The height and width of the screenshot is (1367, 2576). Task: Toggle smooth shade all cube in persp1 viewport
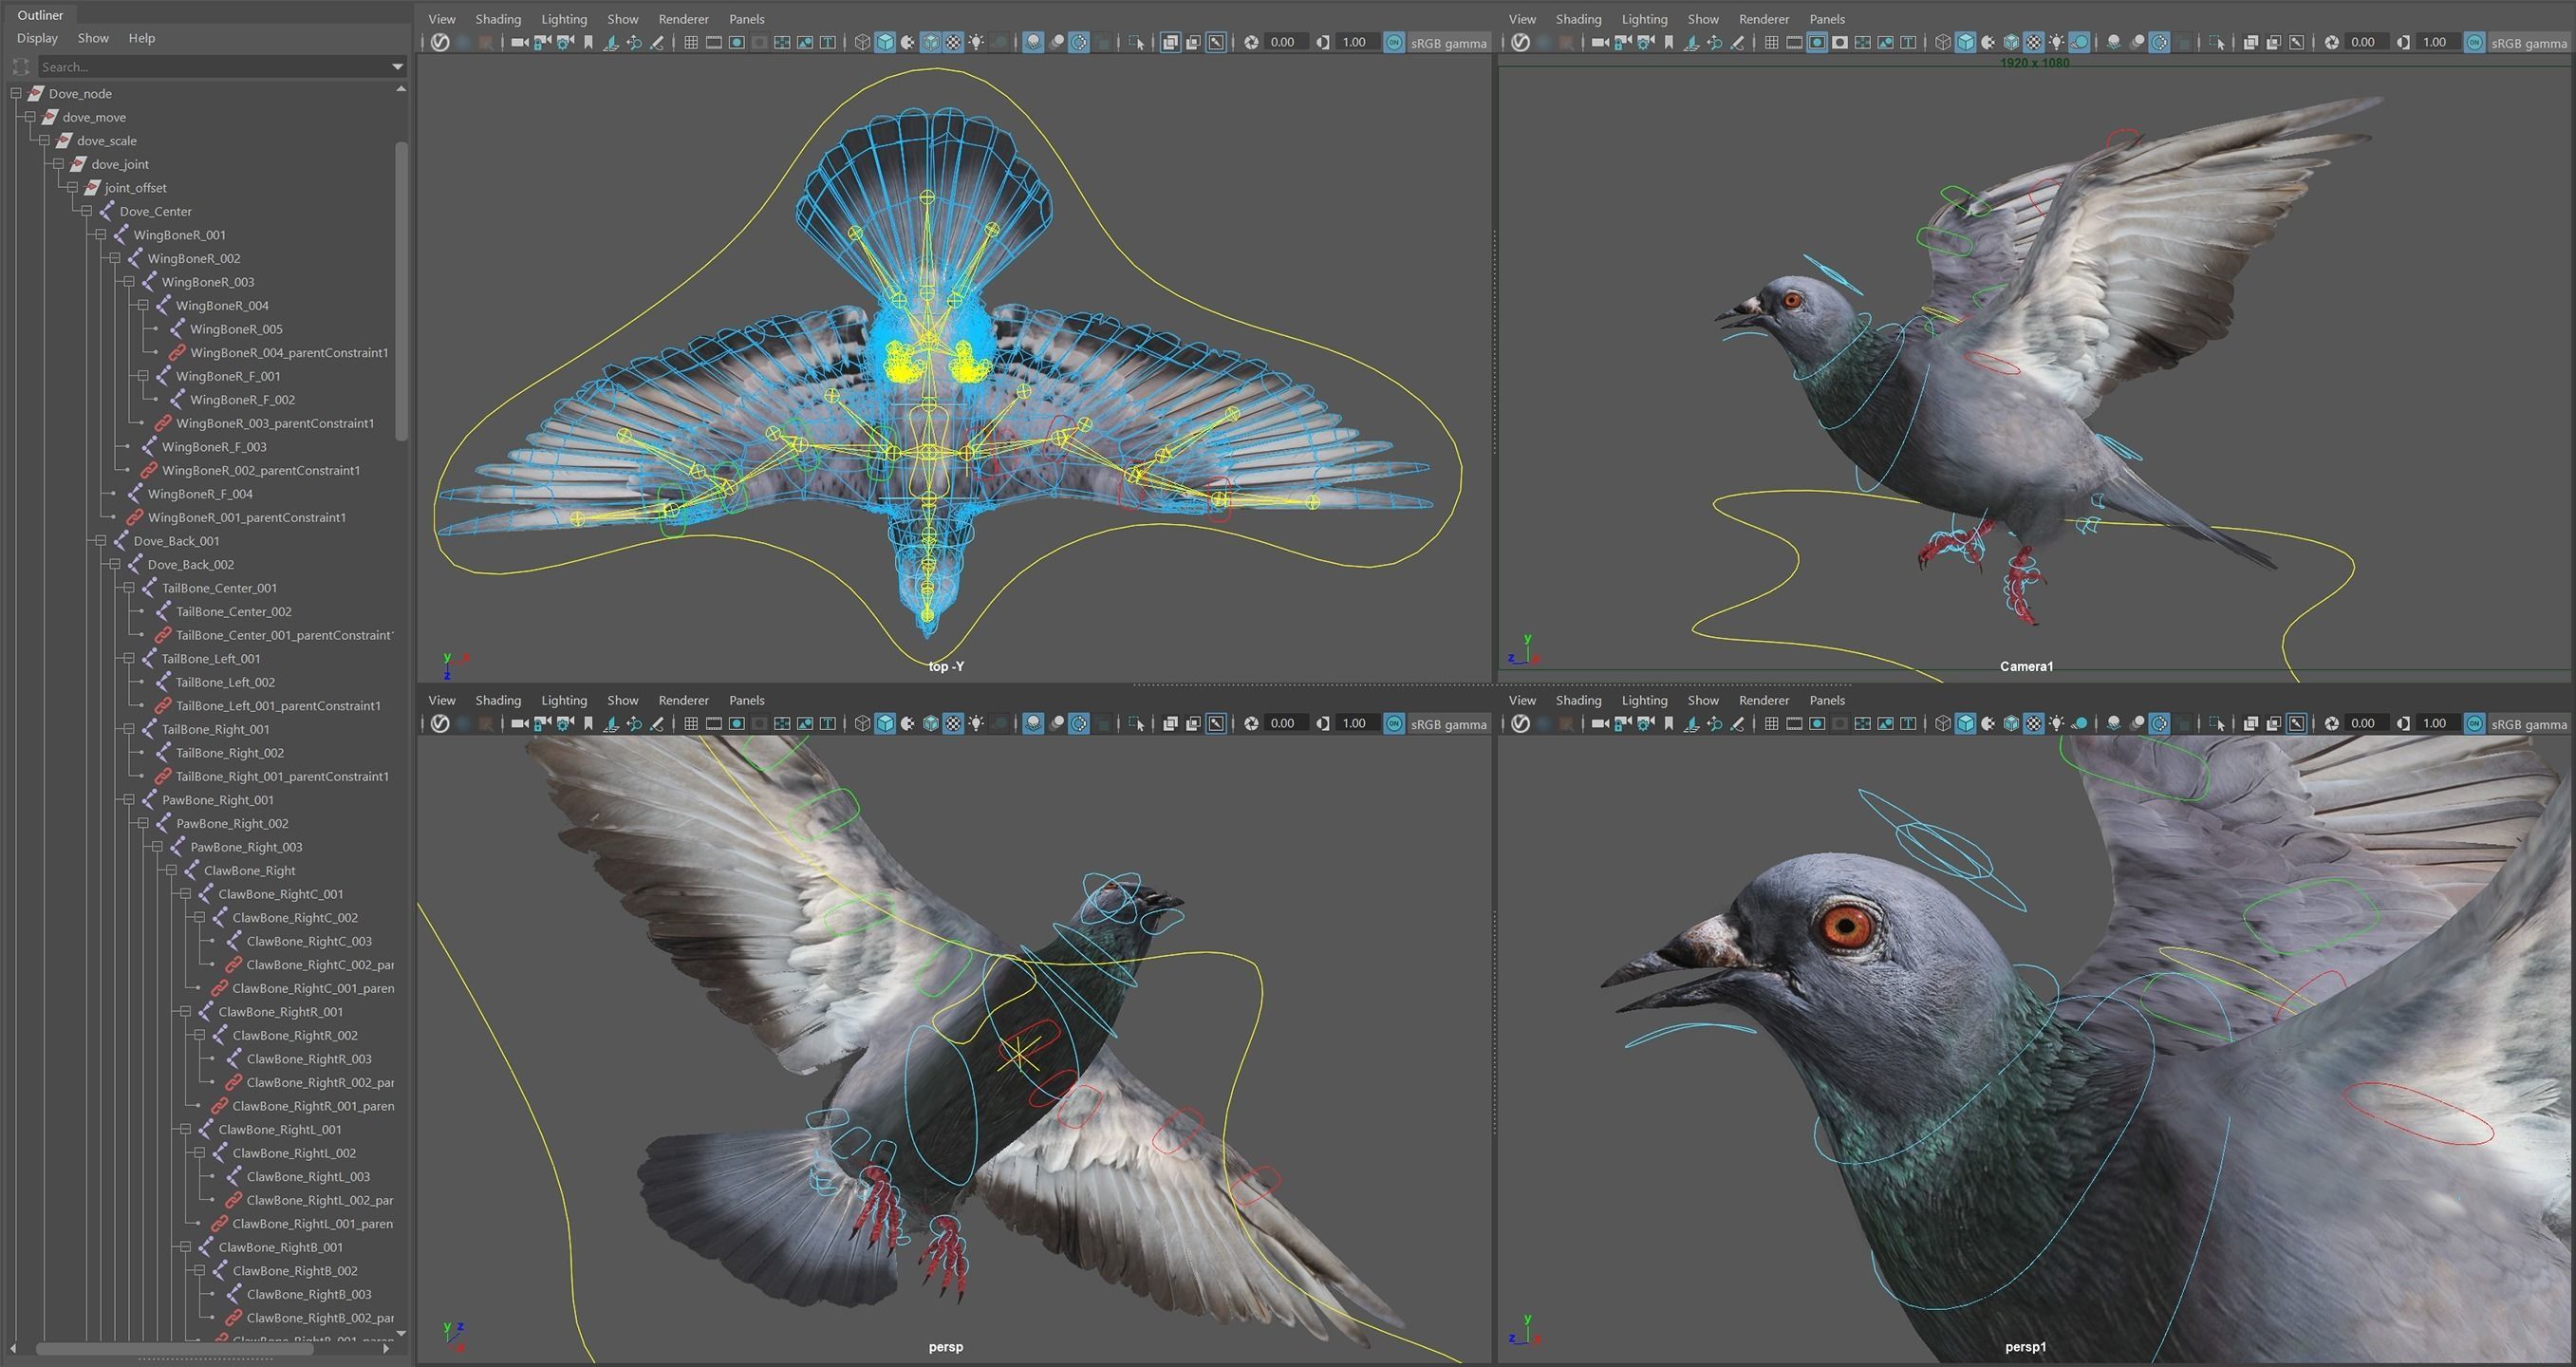click(1965, 723)
